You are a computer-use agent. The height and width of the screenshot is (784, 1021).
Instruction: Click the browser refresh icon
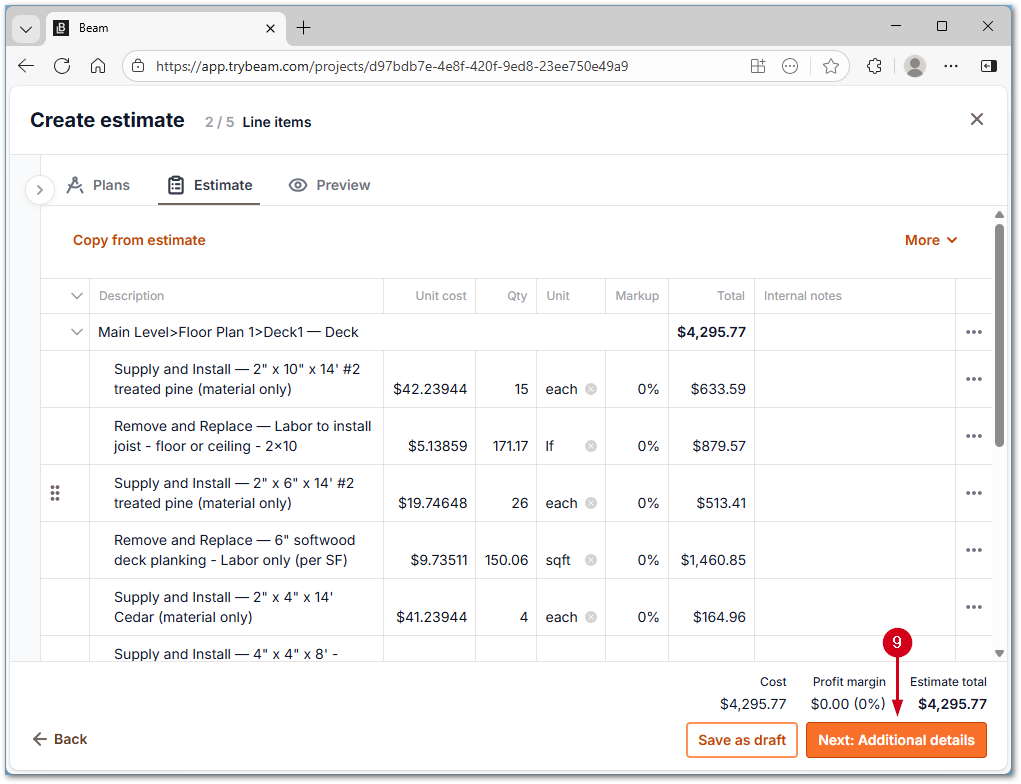(x=62, y=66)
